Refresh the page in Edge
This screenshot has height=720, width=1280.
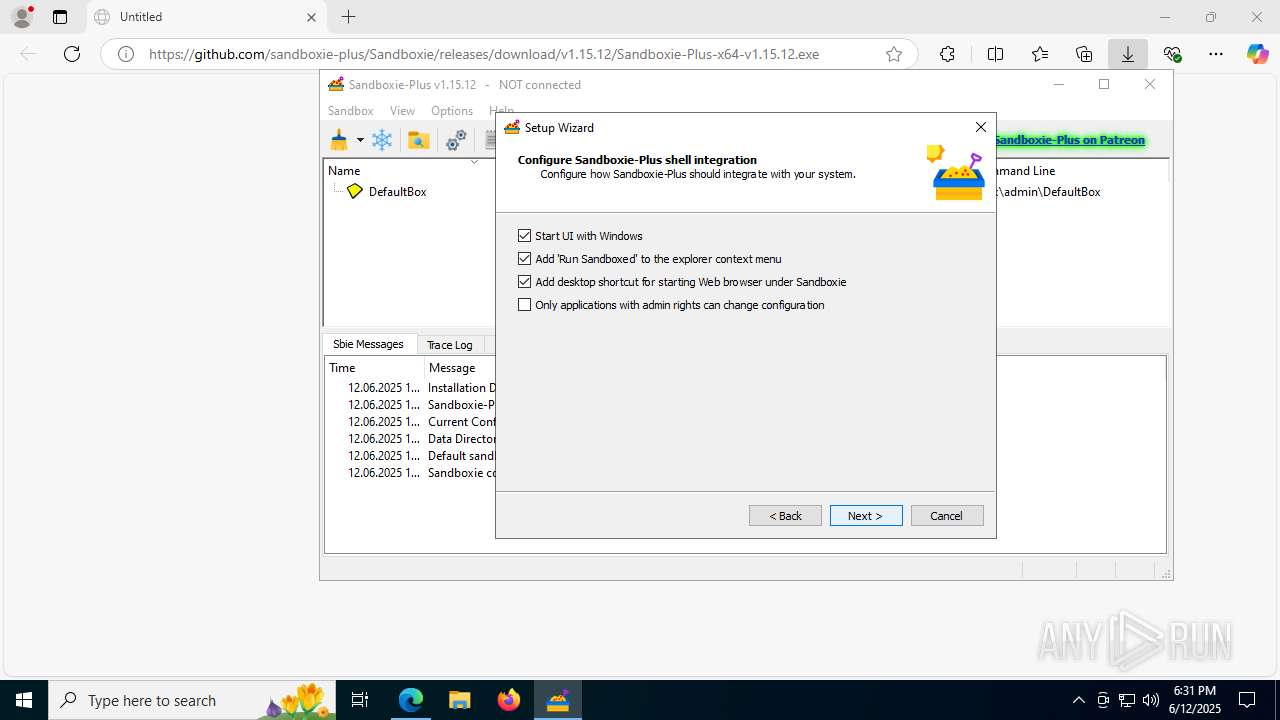tap(72, 54)
